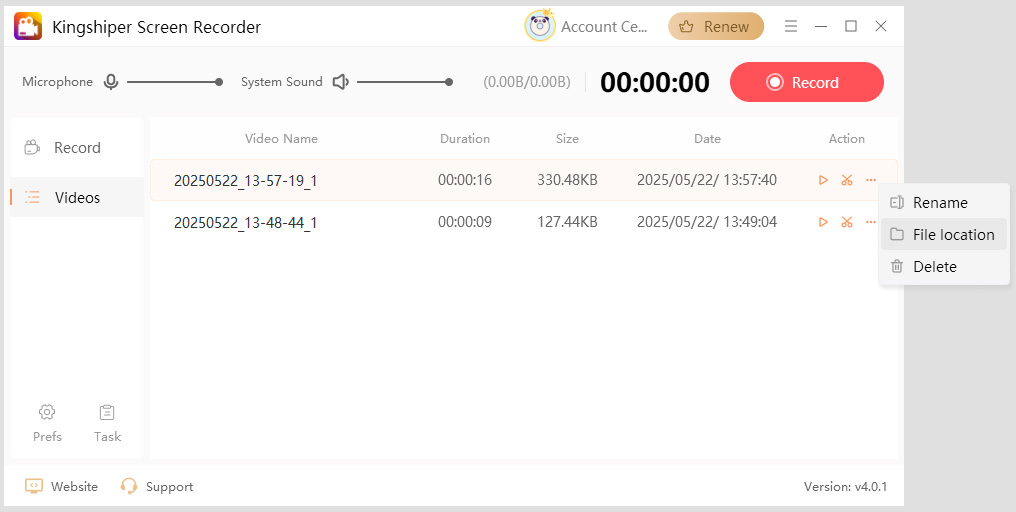Adjust the System Sound volume slider
This screenshot has width=1016, height=512.
click(405, 82)
